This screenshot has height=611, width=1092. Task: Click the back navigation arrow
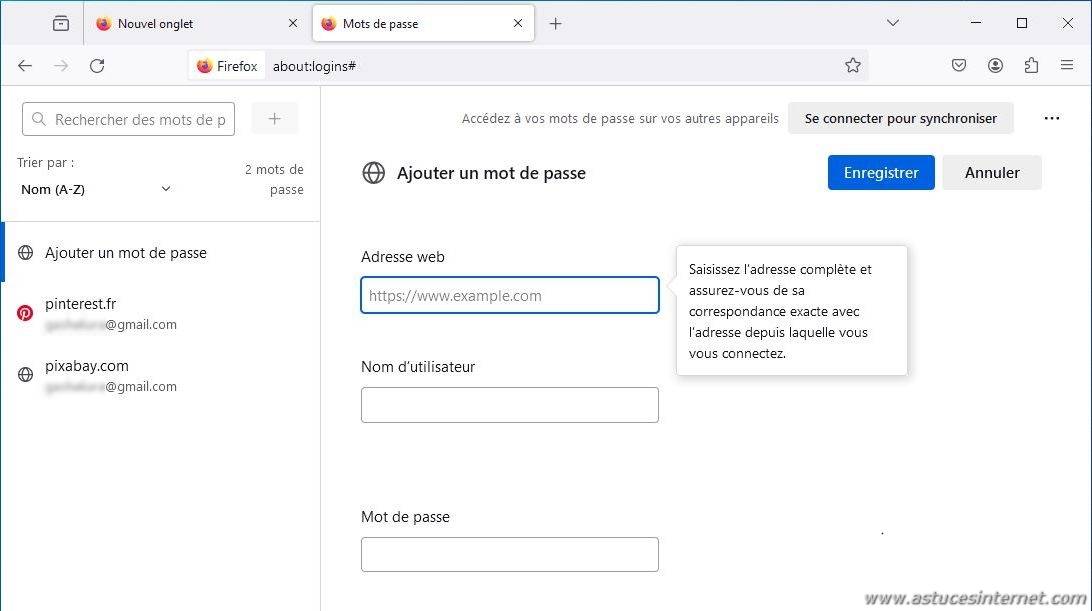point(25,66)
